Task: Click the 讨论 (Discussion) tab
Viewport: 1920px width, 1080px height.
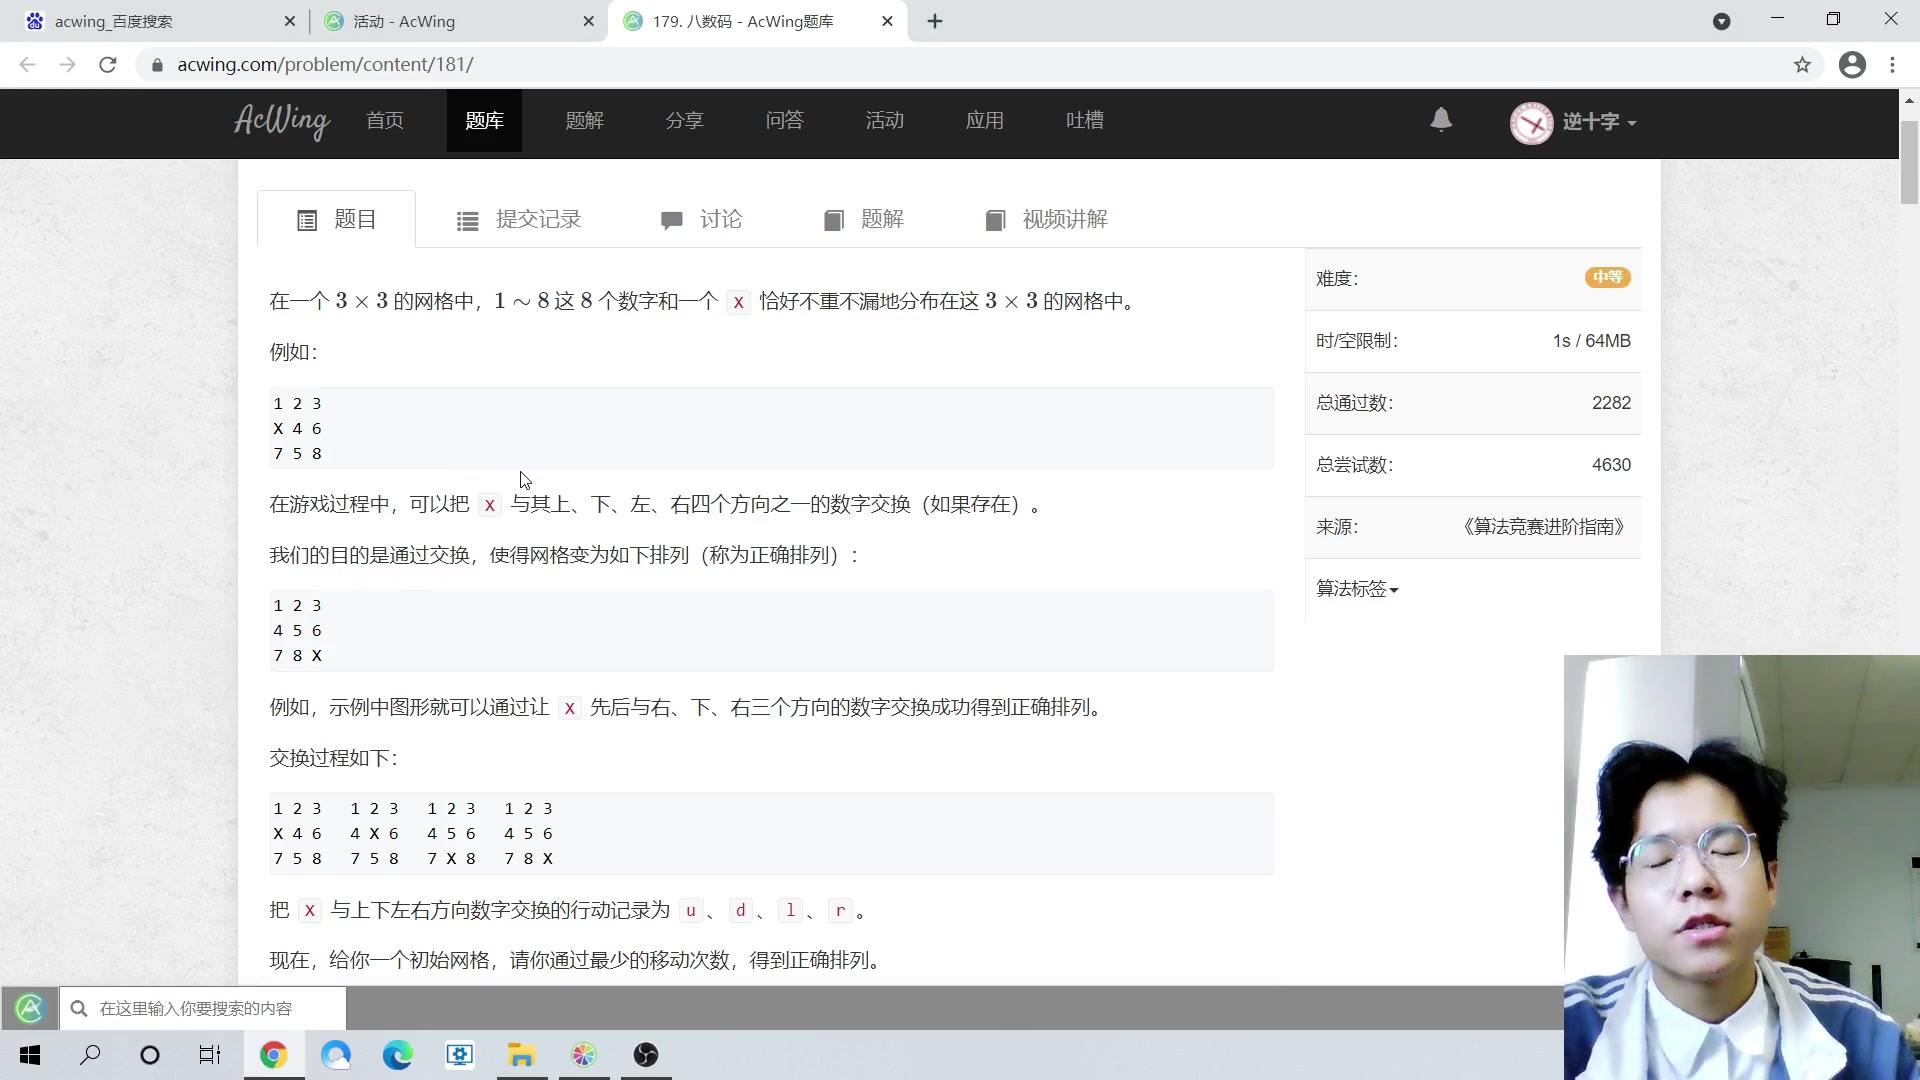Action: coord(704,220)
